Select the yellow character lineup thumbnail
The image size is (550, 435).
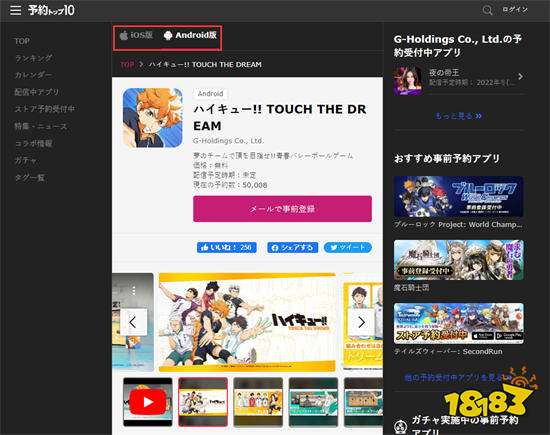pos(258,402)
